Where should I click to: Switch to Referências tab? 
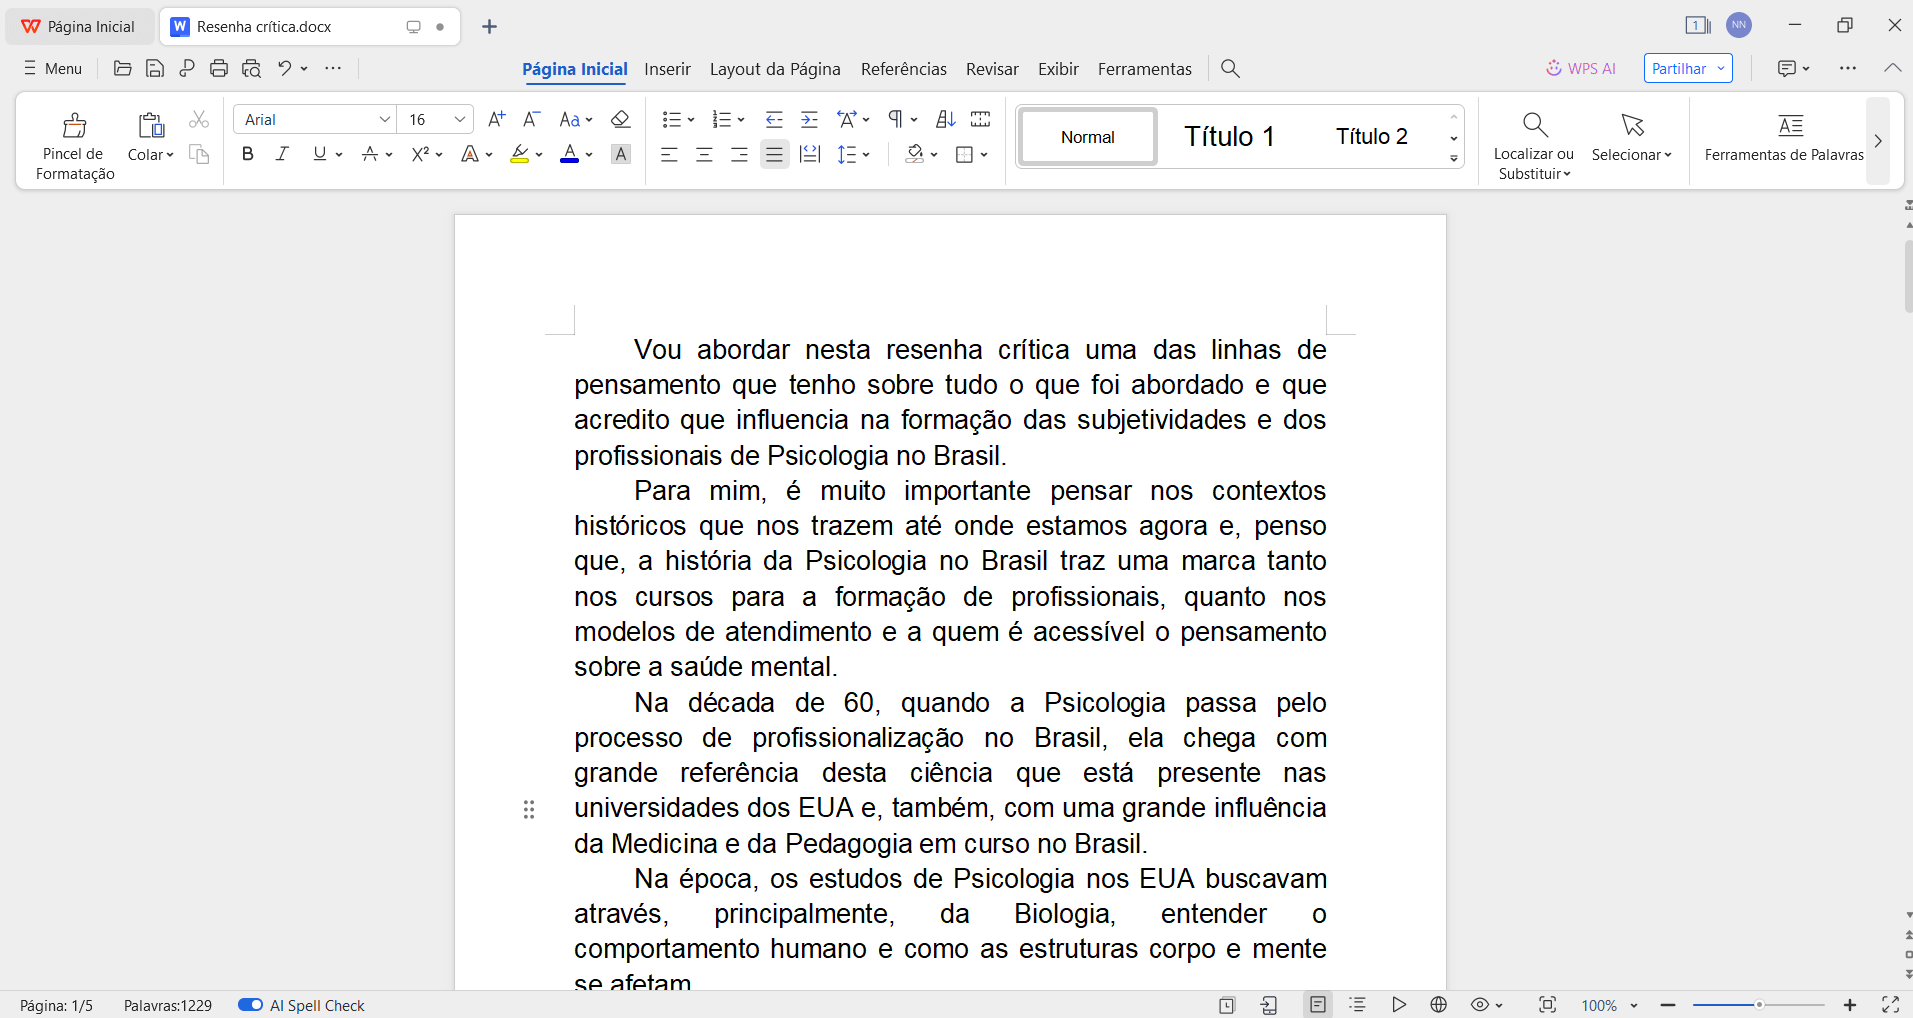[x=904, y=69]
